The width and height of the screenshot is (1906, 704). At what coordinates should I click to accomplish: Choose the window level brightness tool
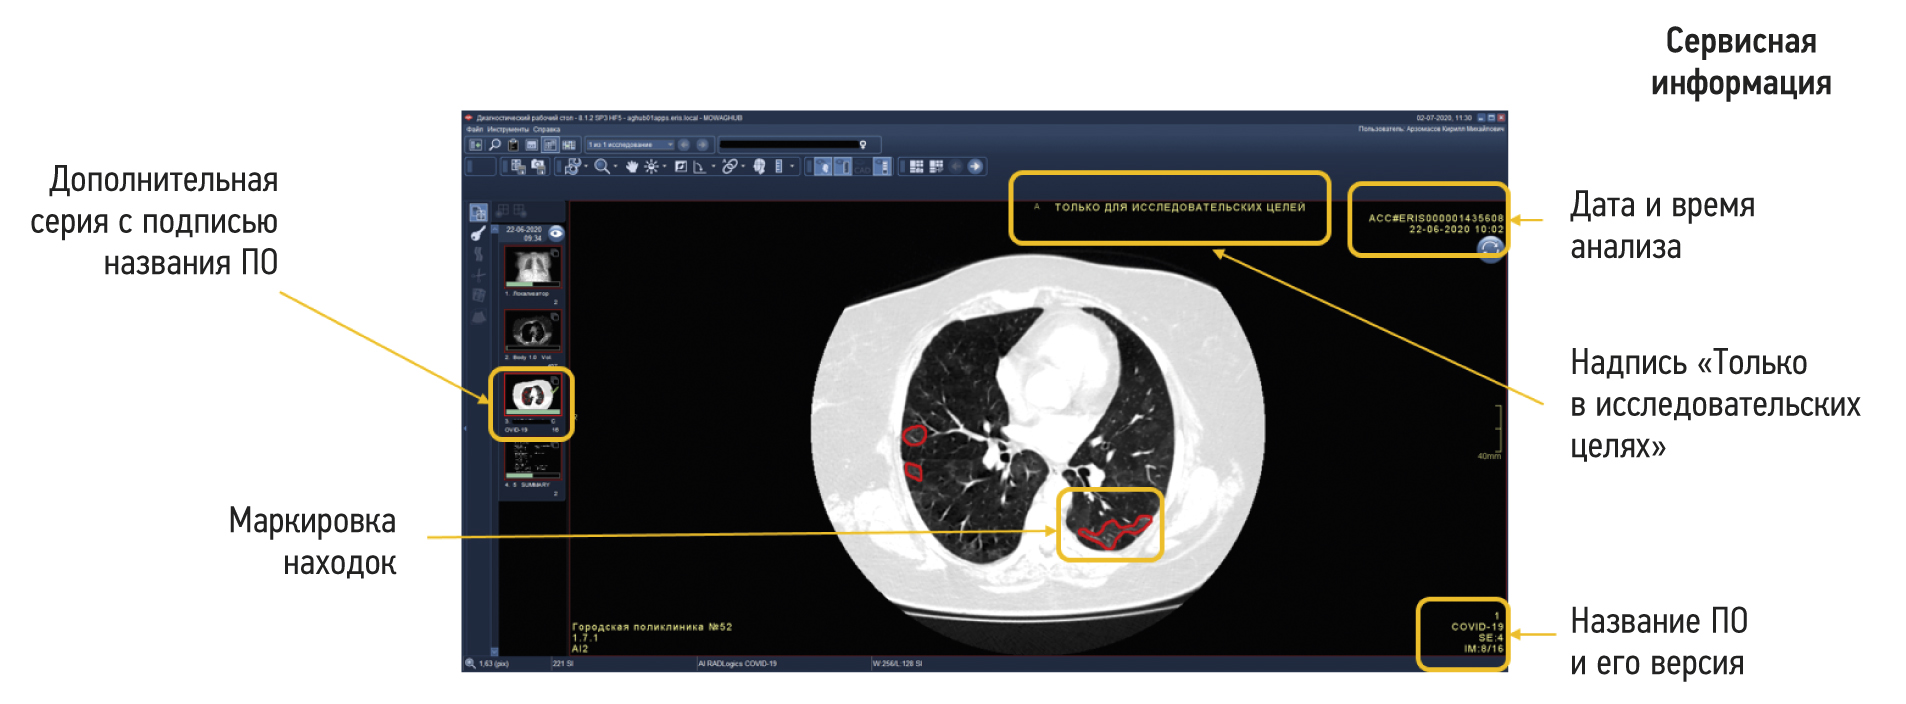coord(651,167)
